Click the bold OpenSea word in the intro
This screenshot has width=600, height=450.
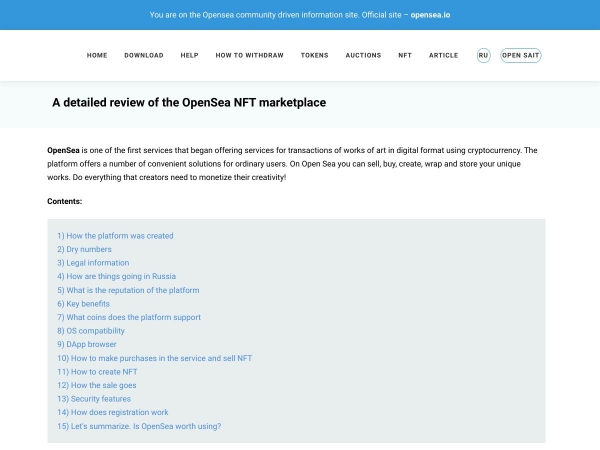point(63,150)
